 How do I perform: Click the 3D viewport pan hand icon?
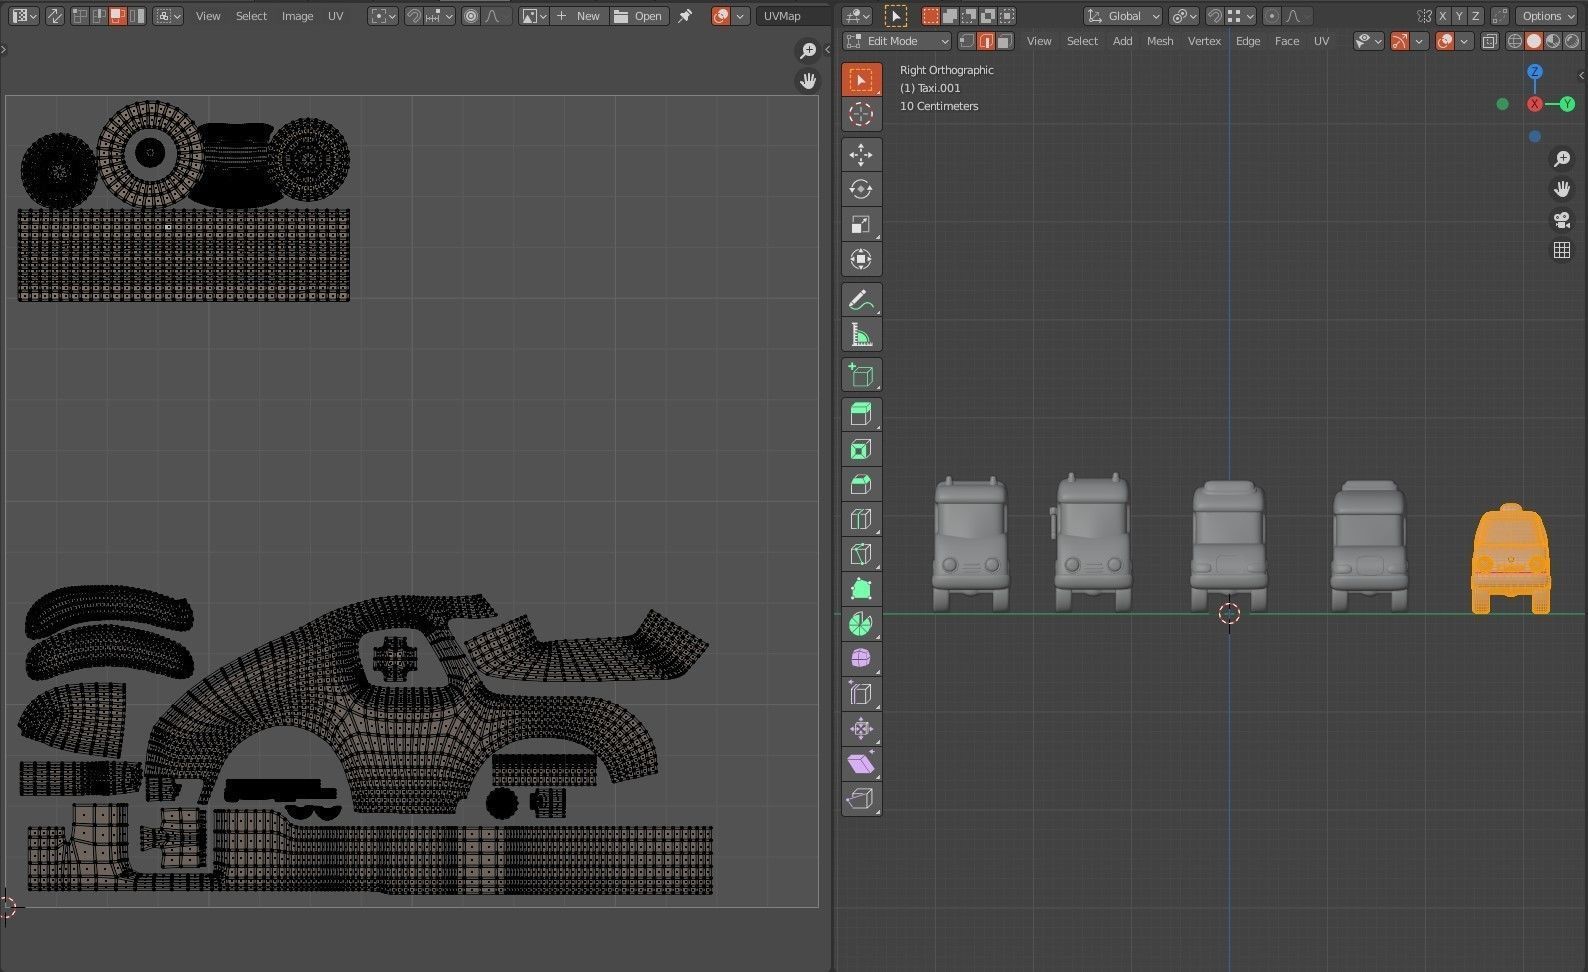1562,189
